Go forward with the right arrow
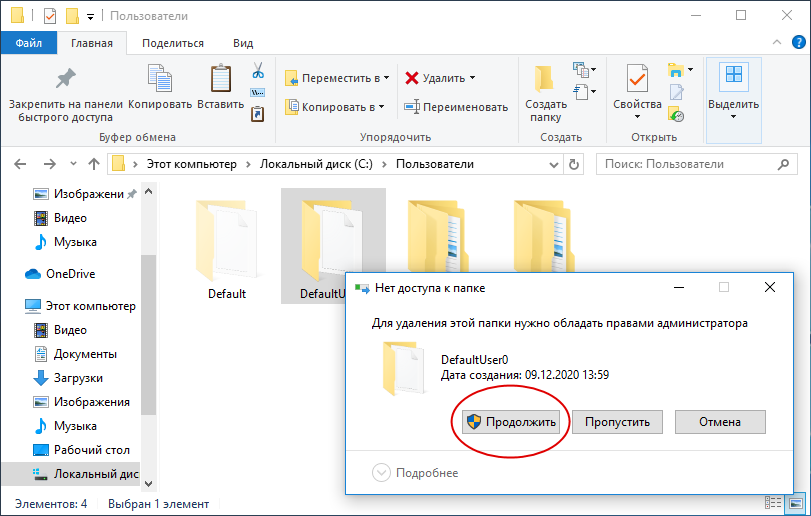 (x=50, y=164)
